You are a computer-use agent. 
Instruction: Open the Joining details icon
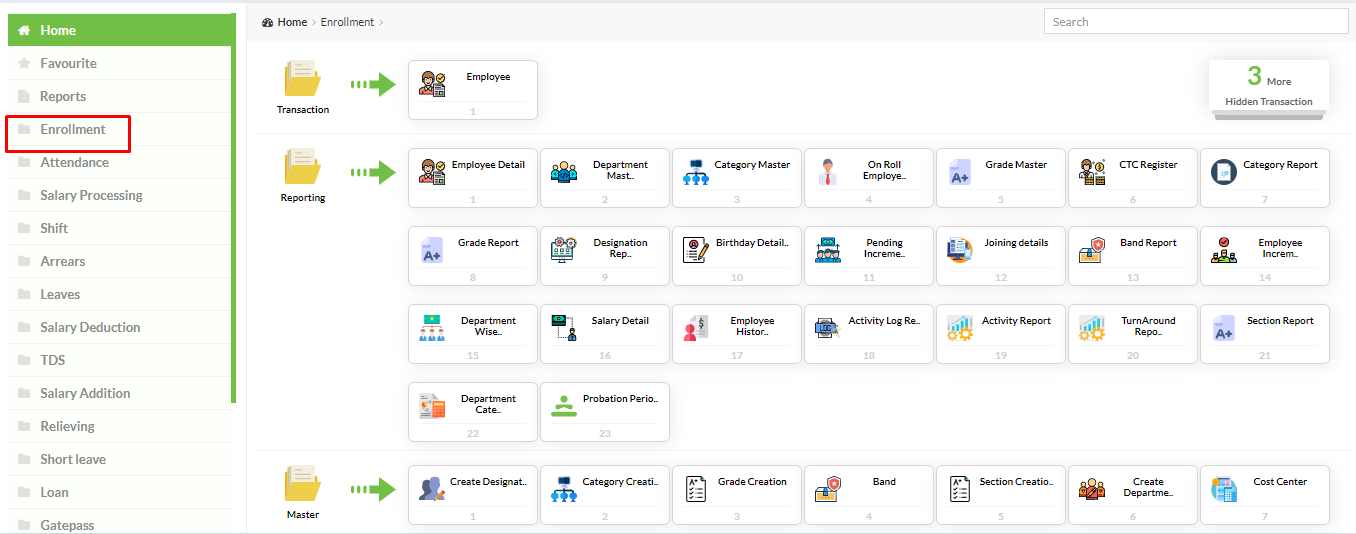click(x=960, y=250)
